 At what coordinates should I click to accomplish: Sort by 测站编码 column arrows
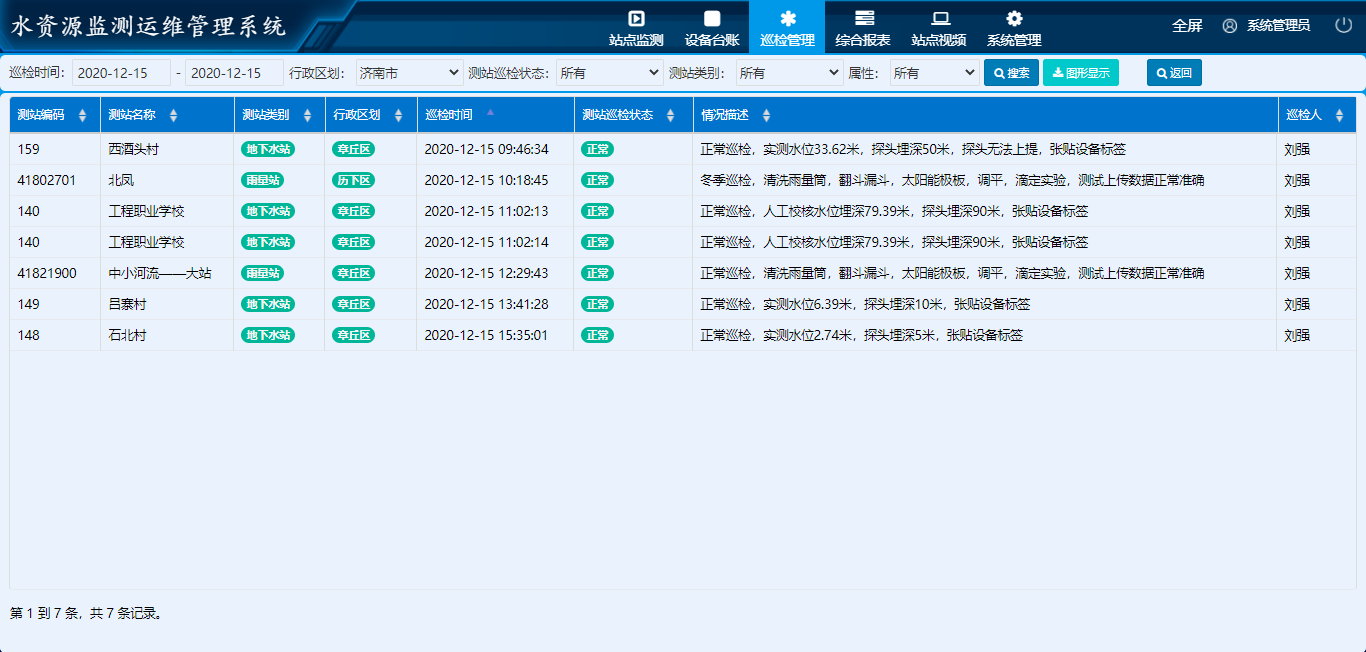click(82, 116)
